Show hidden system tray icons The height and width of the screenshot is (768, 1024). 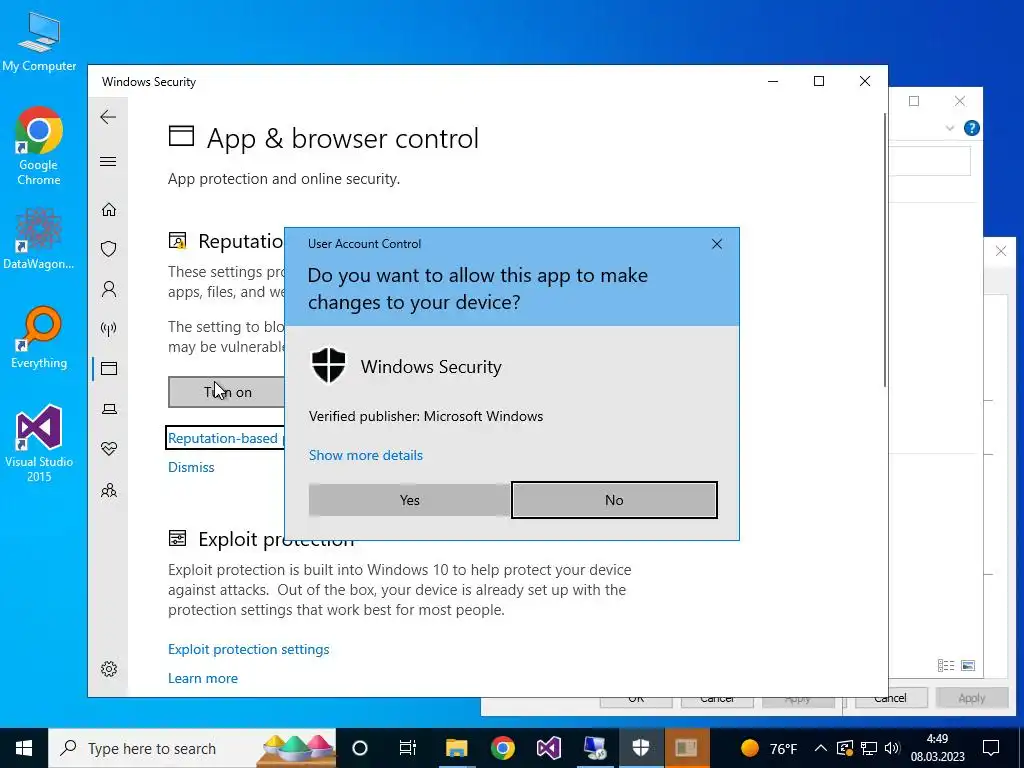(x=821, y=748)
